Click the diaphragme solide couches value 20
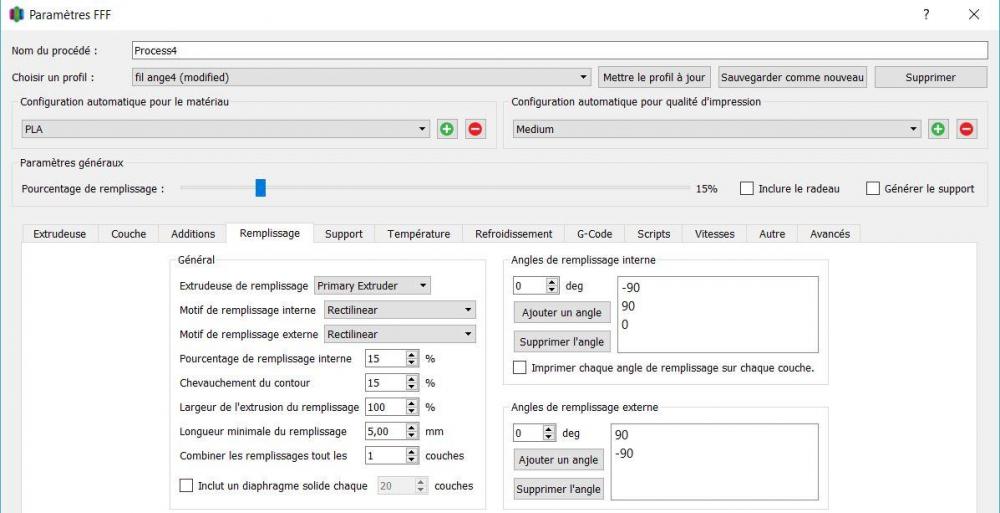This screenshot has height=513, width=1000. click(x=402, y=486)
